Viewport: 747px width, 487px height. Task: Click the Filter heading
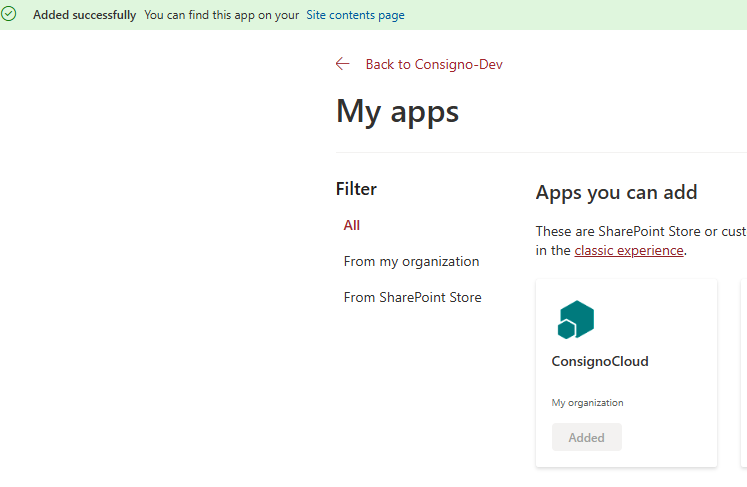tap(356, 189)
